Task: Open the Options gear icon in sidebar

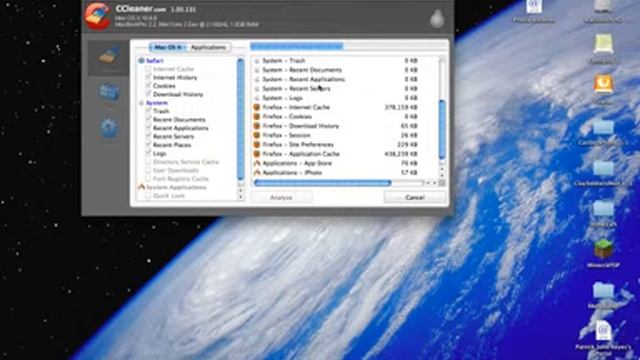Action: tap(109, 129)
